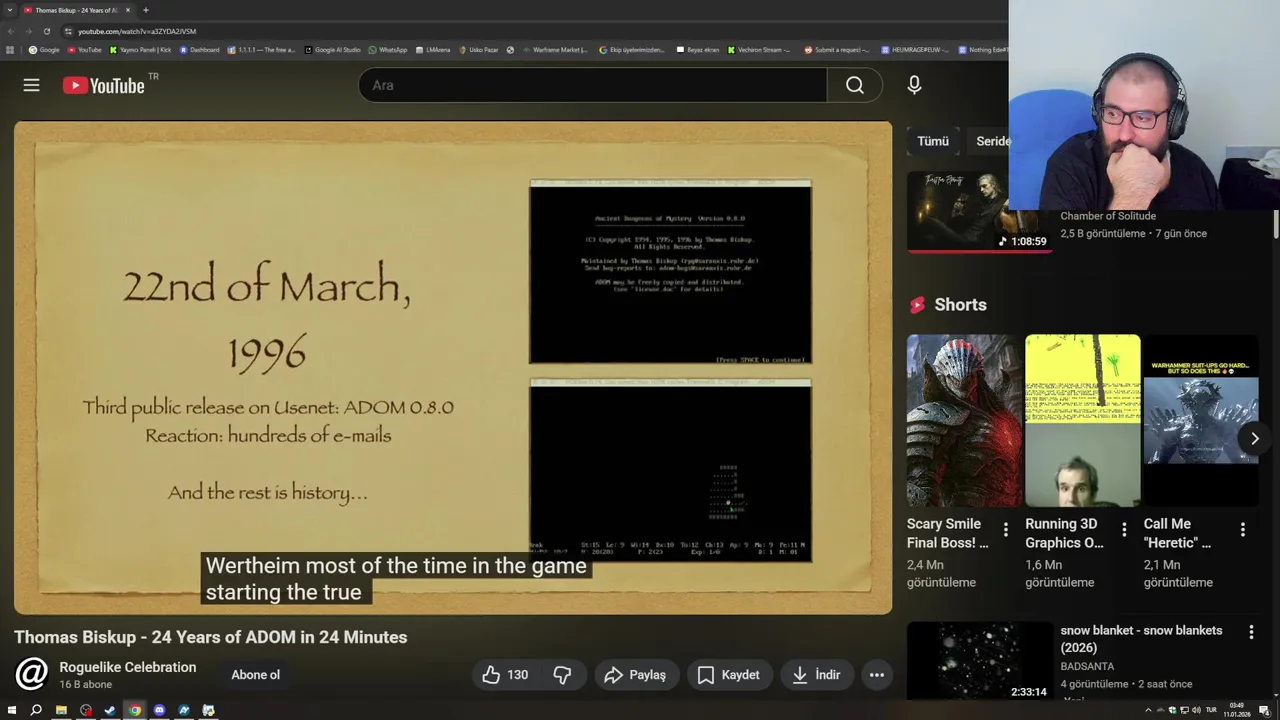Viewport: 1280px width, 720px height.
Task: Switch input language TUR indicator
Action: 1211,710
